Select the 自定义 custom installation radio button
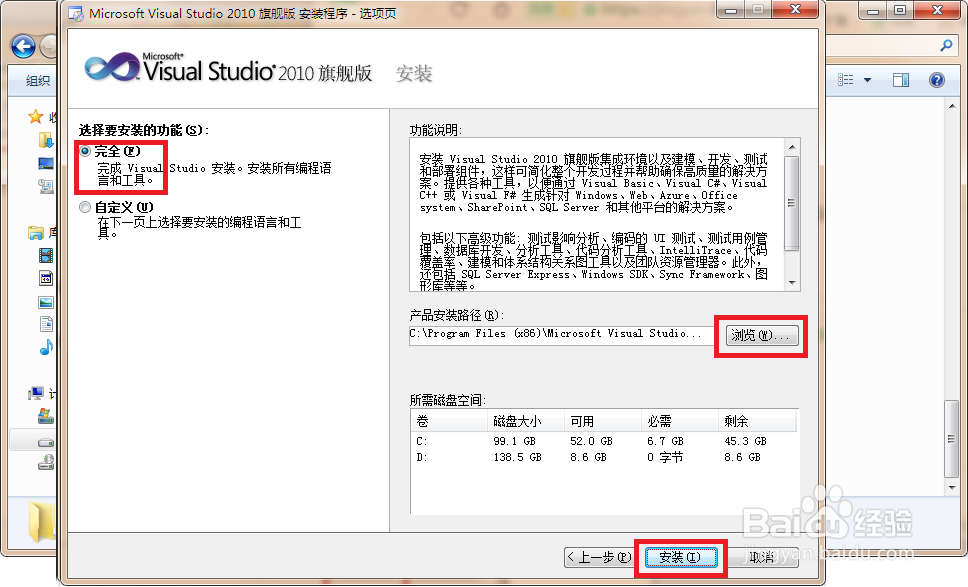 pyautogui.click(x=85, y=207)
